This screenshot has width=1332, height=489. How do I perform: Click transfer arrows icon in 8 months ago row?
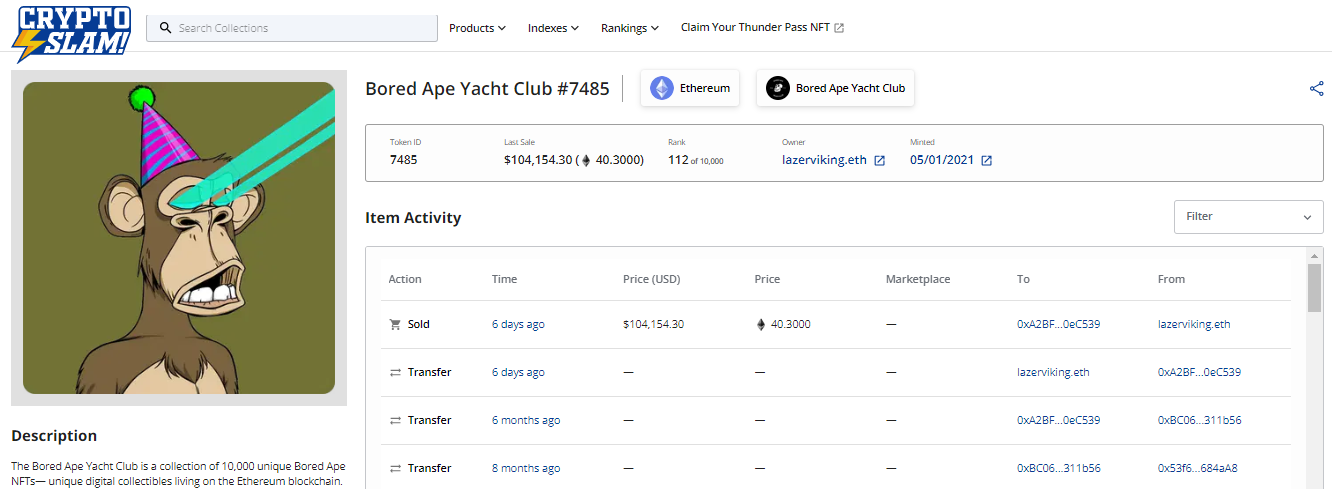pos(395,468)
